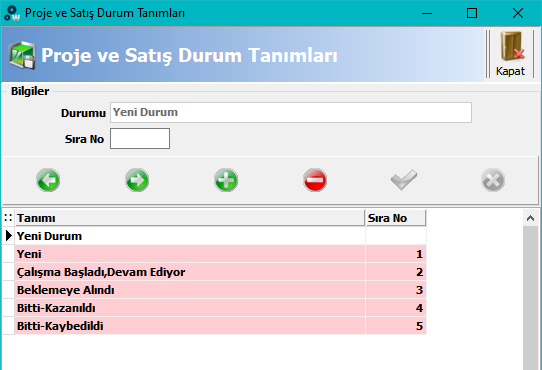This screenshot has width=542, height=370.
Task: Go to next record with green right arrow
Action: [x=137, y=180]
